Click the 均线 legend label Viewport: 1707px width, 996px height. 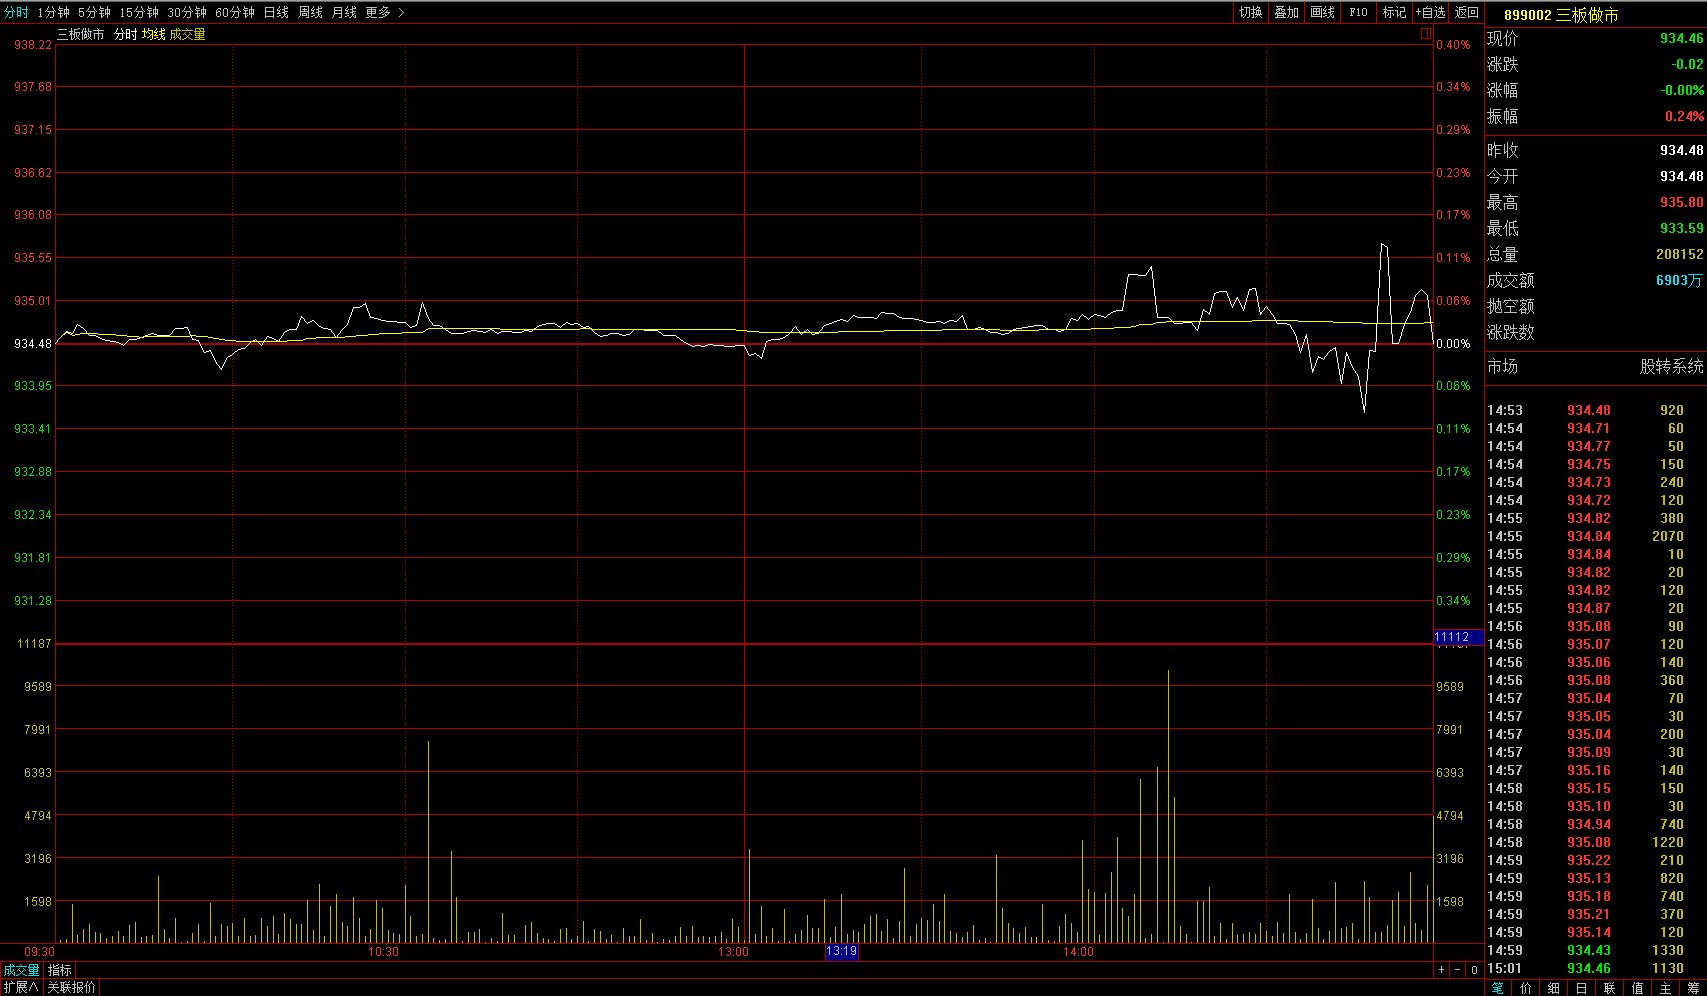point(153,34)
